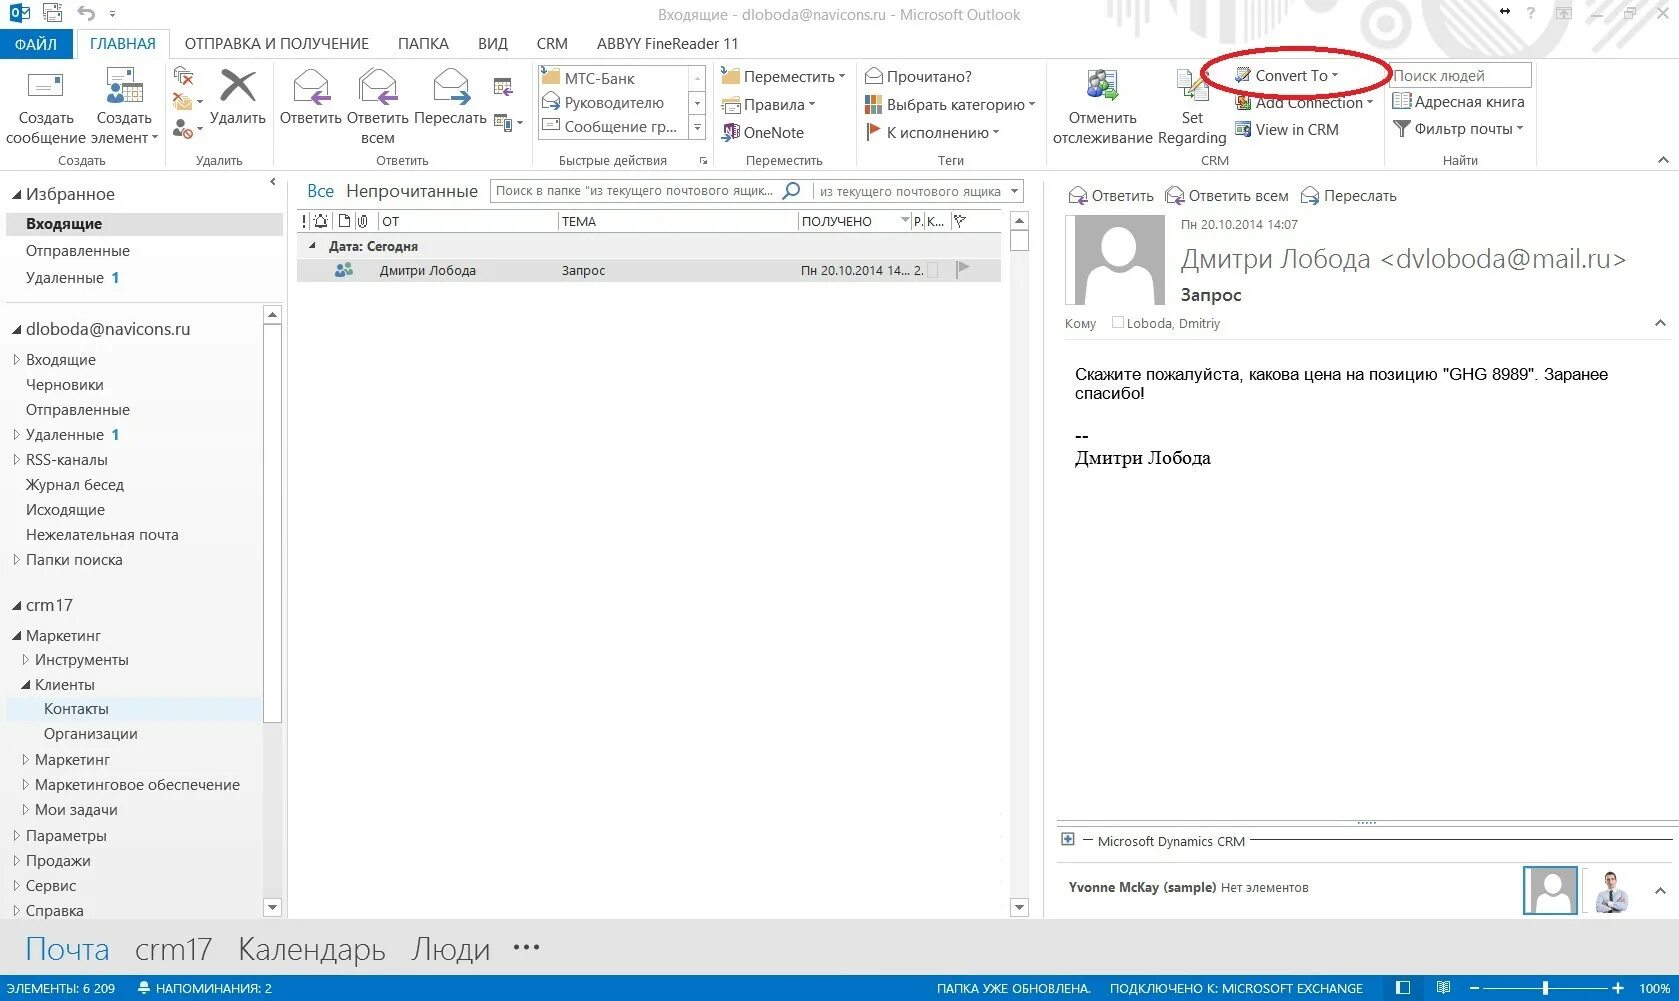This screenshot has width=1679, height=1001.
Task: Click the search magnifier icon
Action: coord(791,191)
